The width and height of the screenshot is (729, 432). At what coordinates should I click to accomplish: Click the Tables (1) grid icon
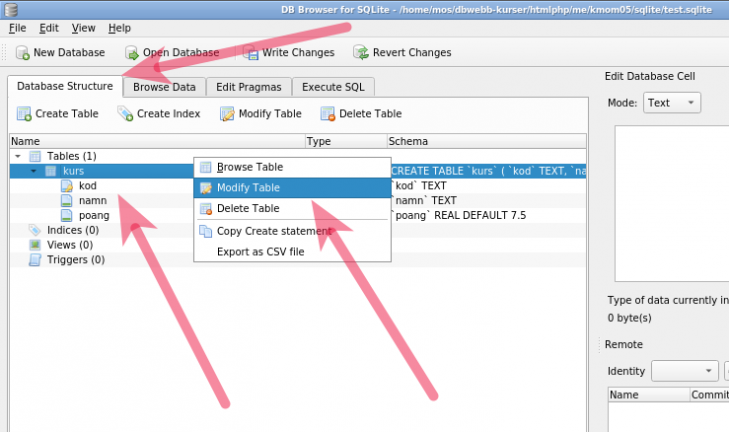(x=35, y=156)
